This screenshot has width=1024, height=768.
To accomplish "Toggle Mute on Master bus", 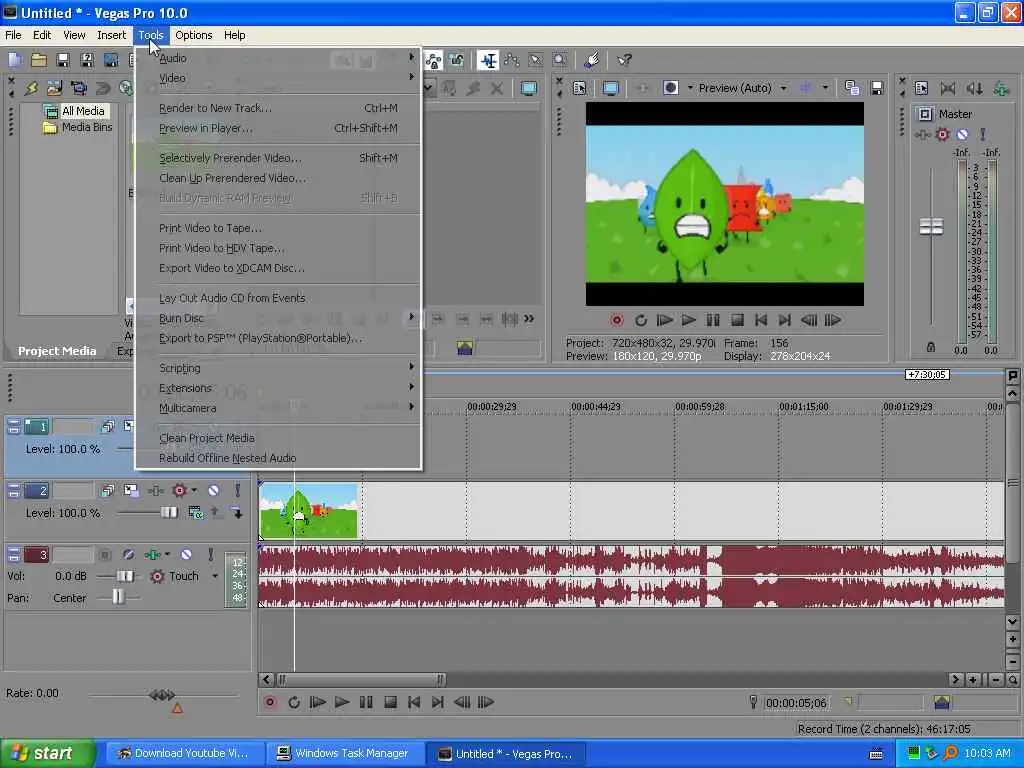I will [962, 135].
